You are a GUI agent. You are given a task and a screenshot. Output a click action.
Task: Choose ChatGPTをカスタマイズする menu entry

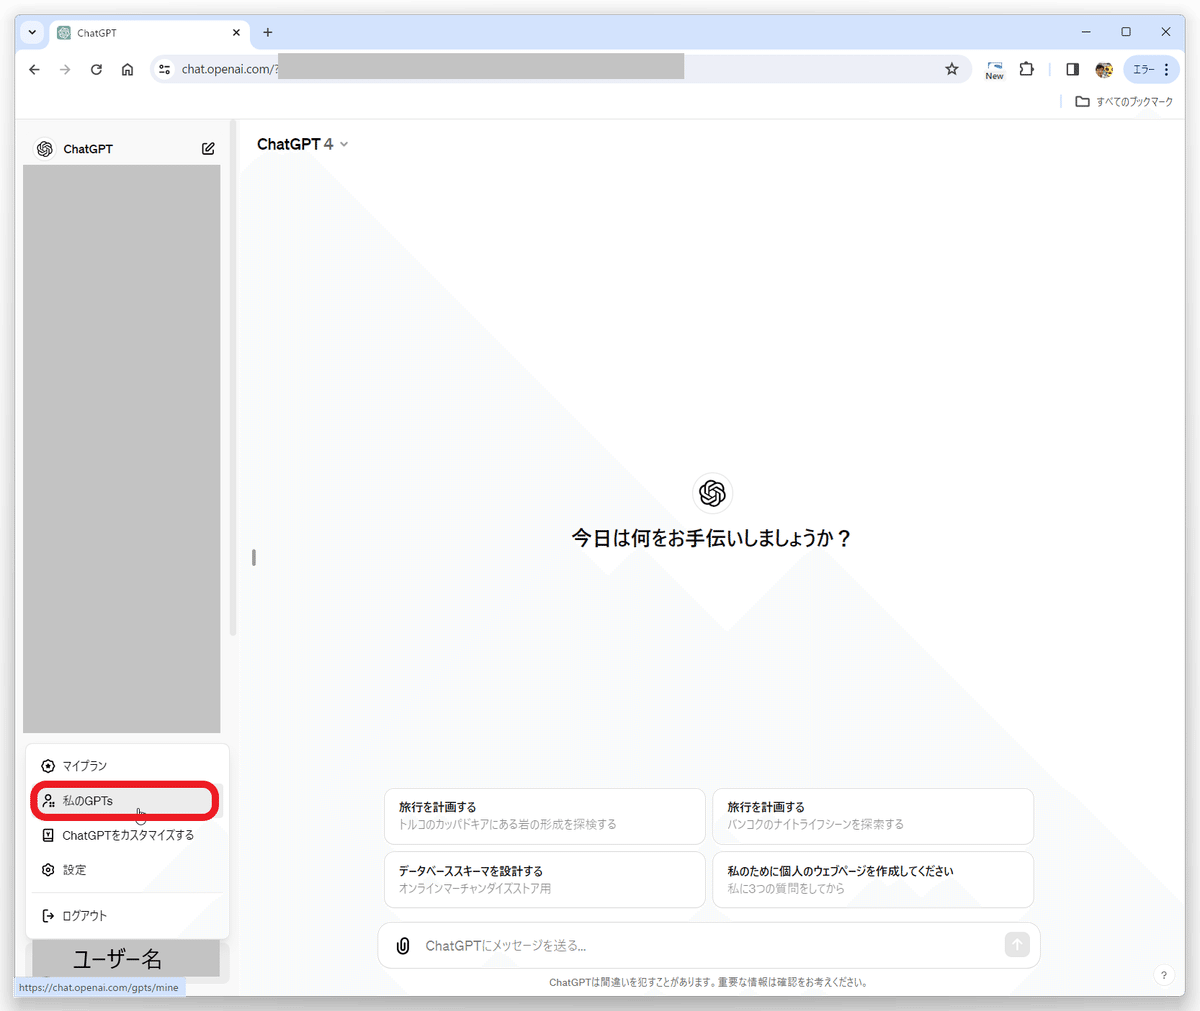pyautogui.click(x=128, y=835)
